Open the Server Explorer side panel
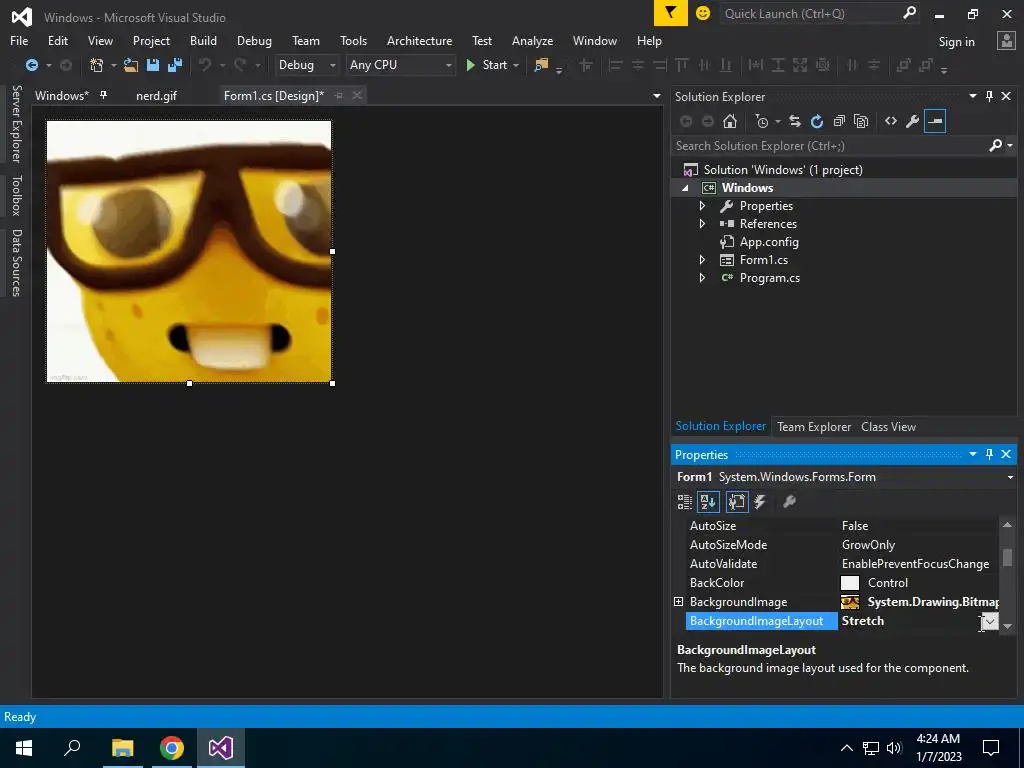This screenshot has height=768, width=1024. pos(16,124)
